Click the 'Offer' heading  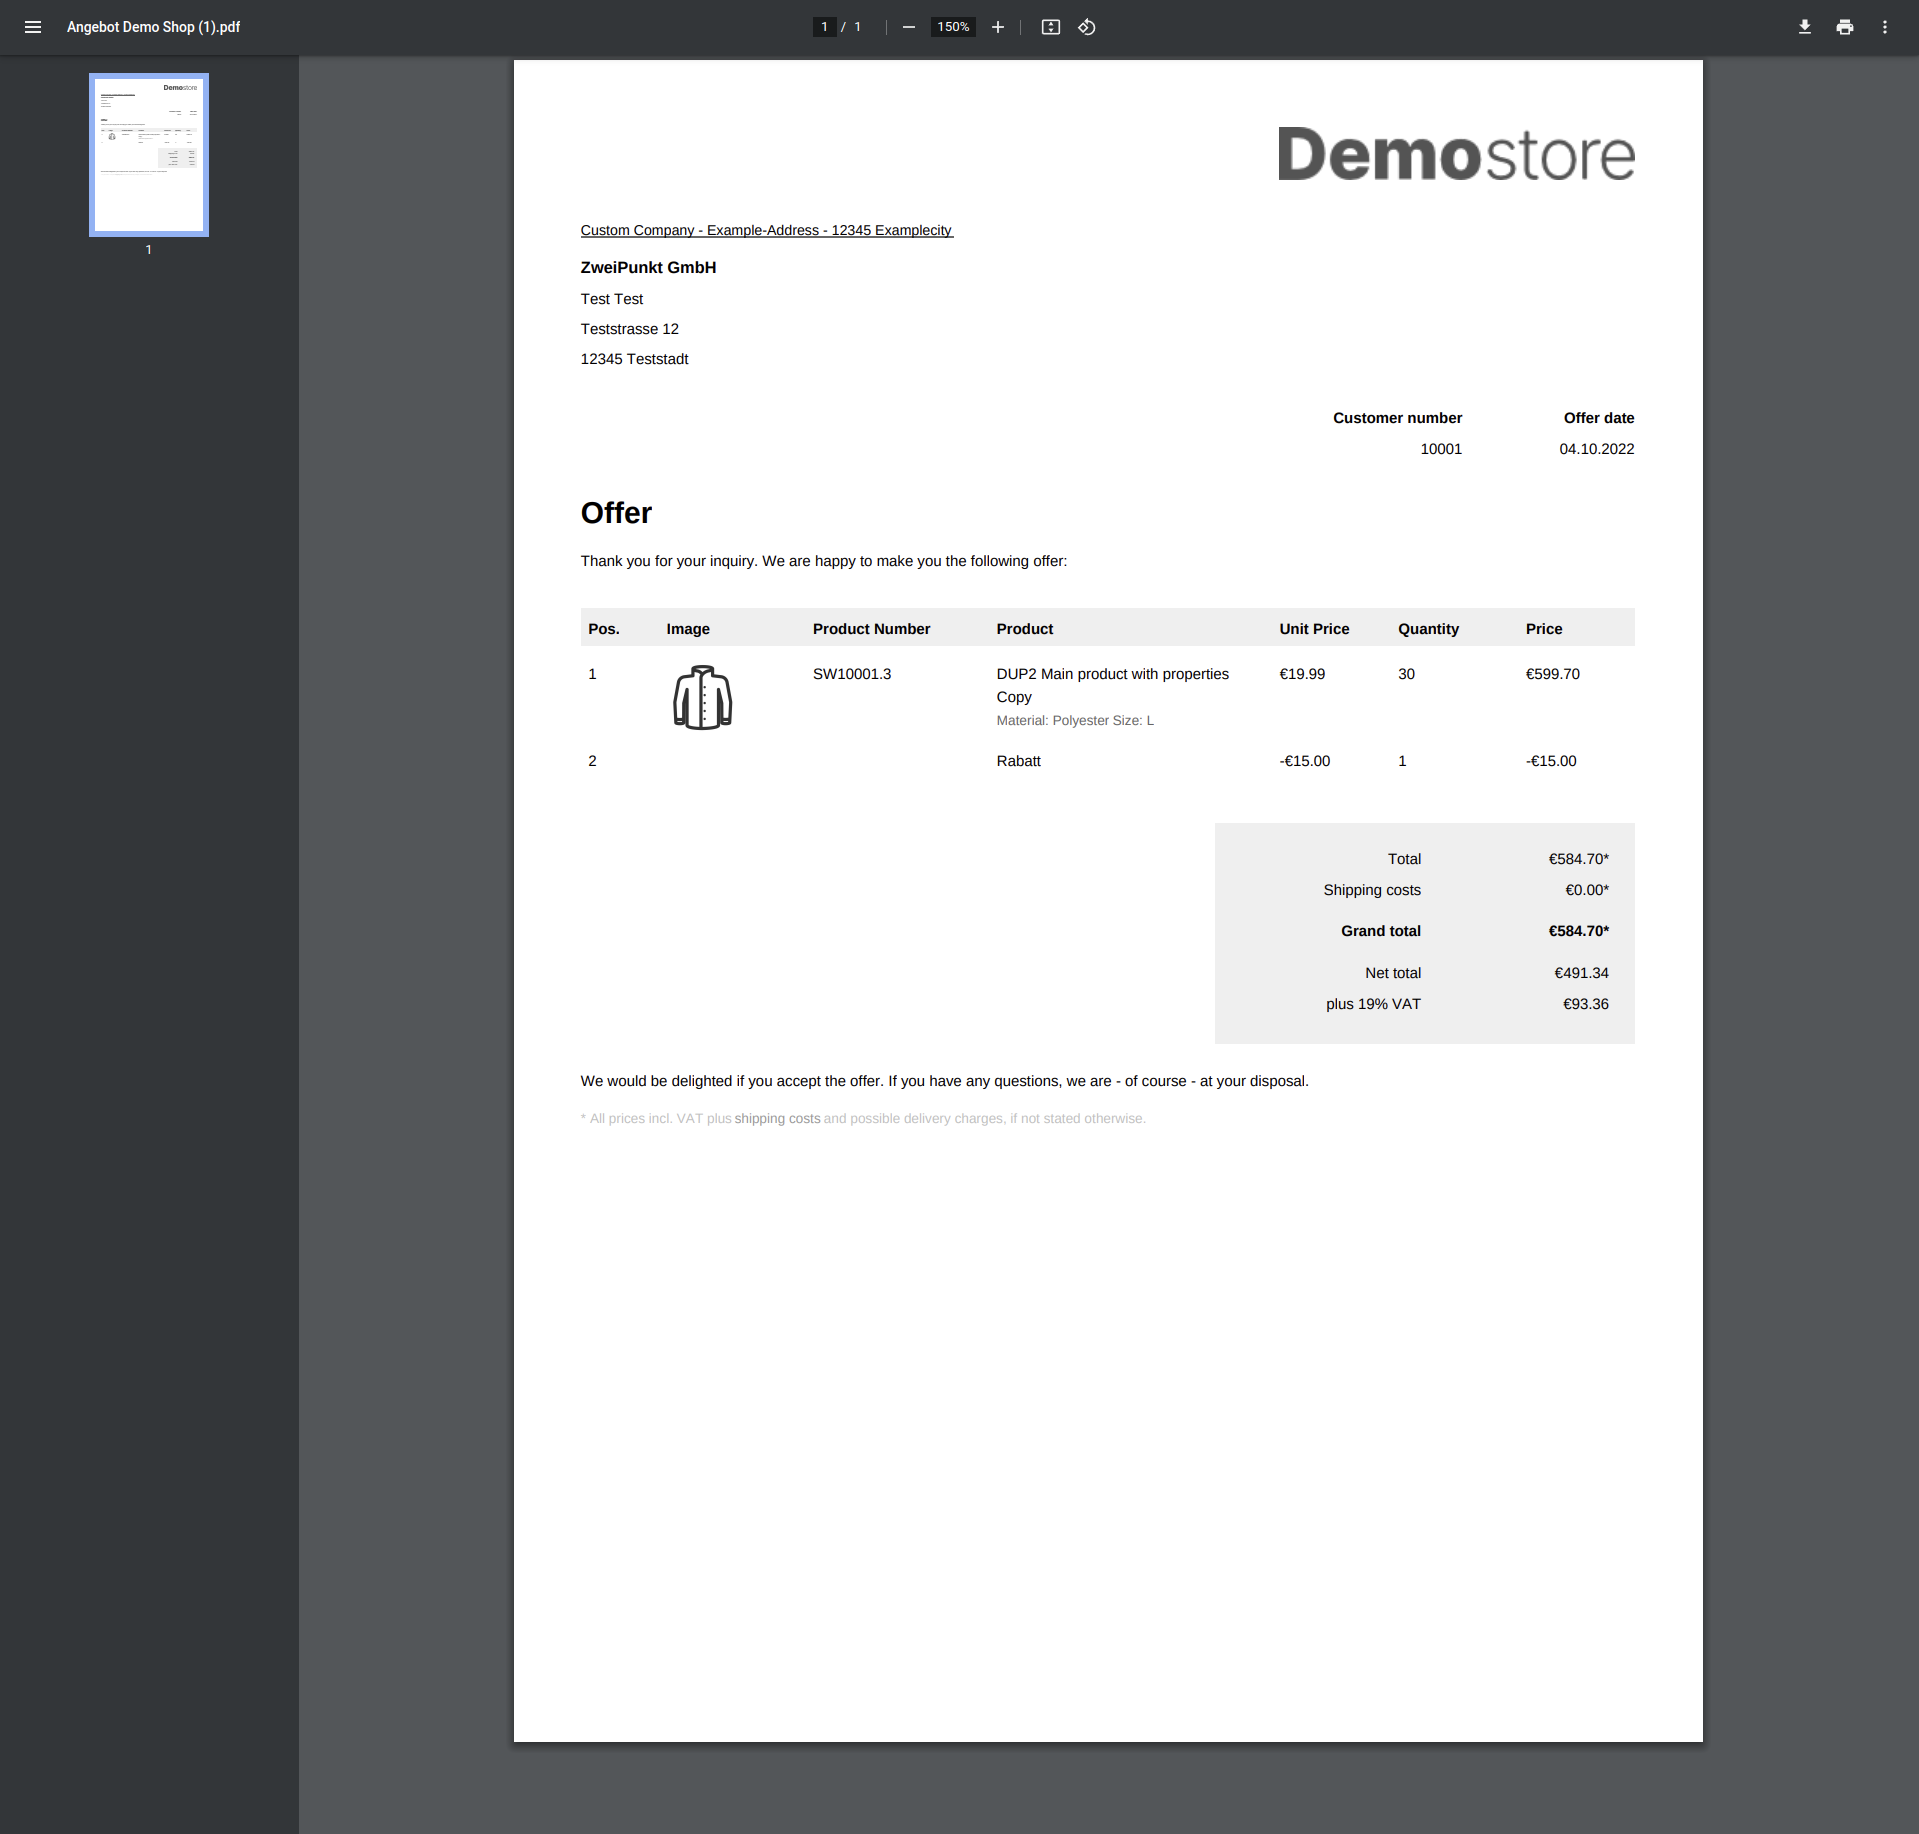(x=616, y=513)
